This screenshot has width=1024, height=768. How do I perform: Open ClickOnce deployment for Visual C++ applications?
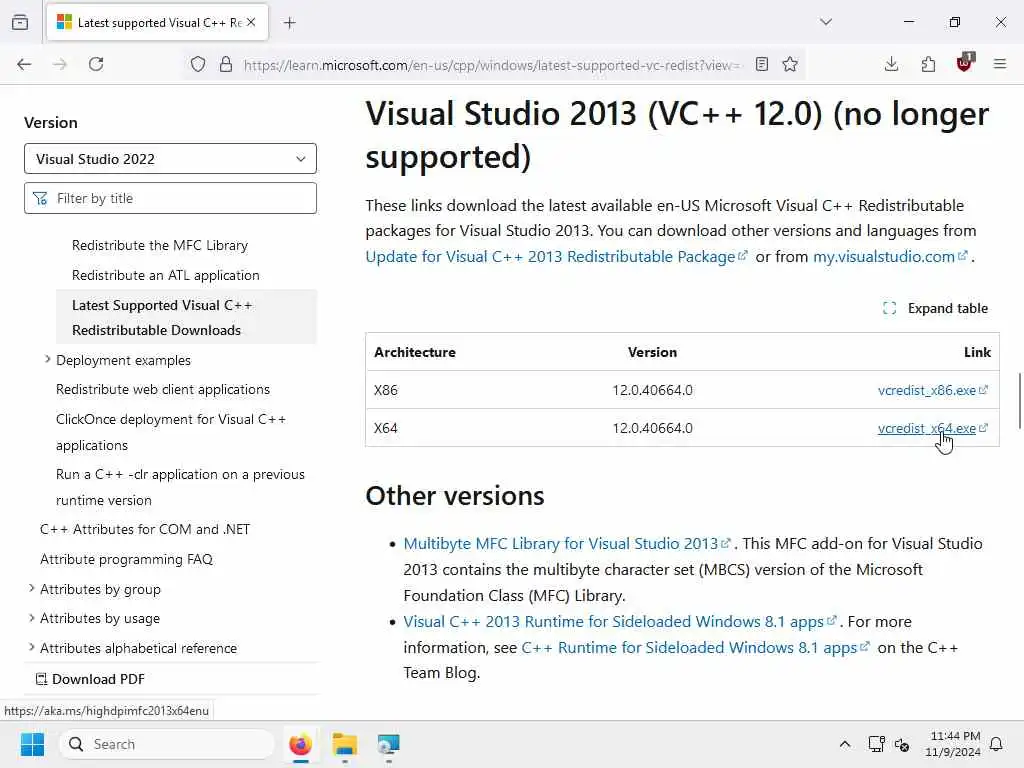tap(171, 432)
